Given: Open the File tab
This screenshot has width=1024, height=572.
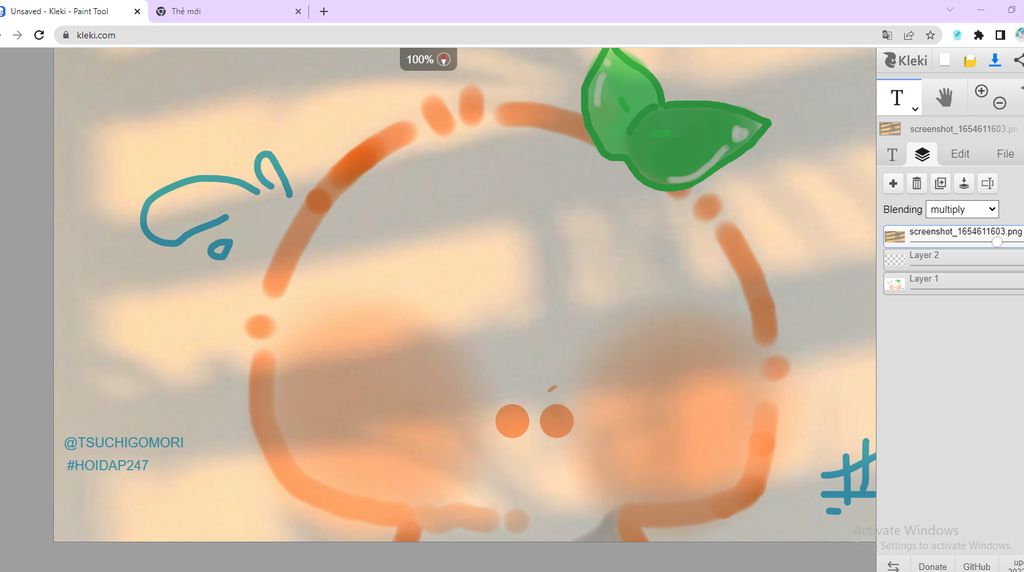Looking at the screenshot, I should [1005, 154].
